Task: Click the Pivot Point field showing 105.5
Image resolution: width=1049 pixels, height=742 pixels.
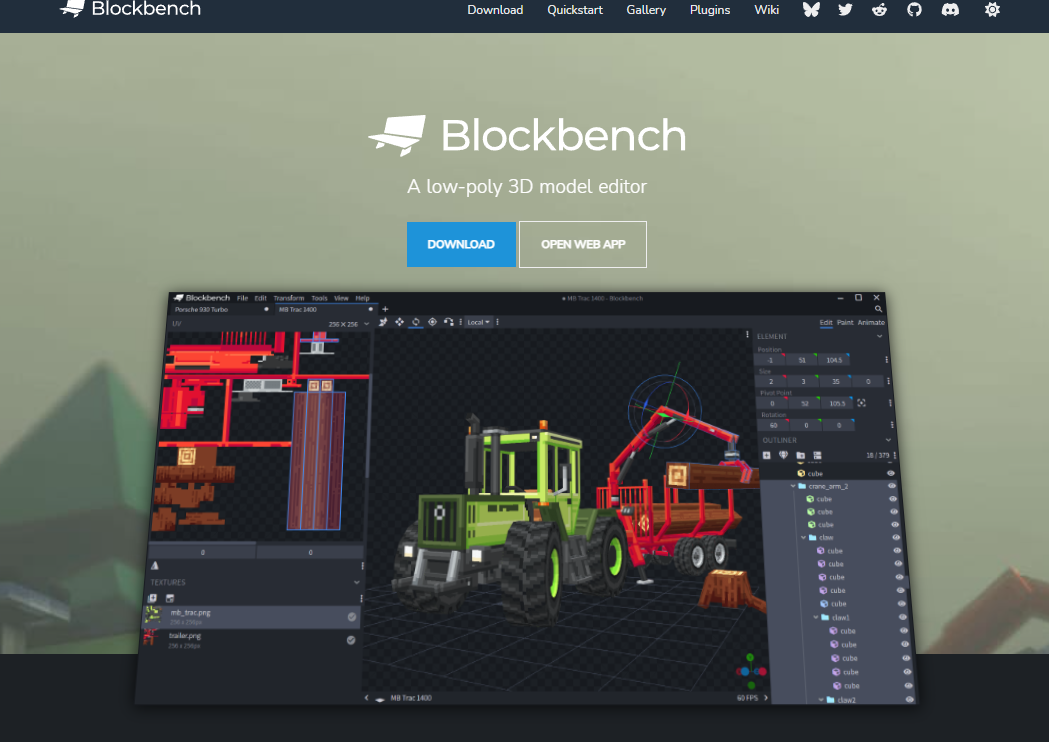Action: pyautogui.click(x=838, y=403)
